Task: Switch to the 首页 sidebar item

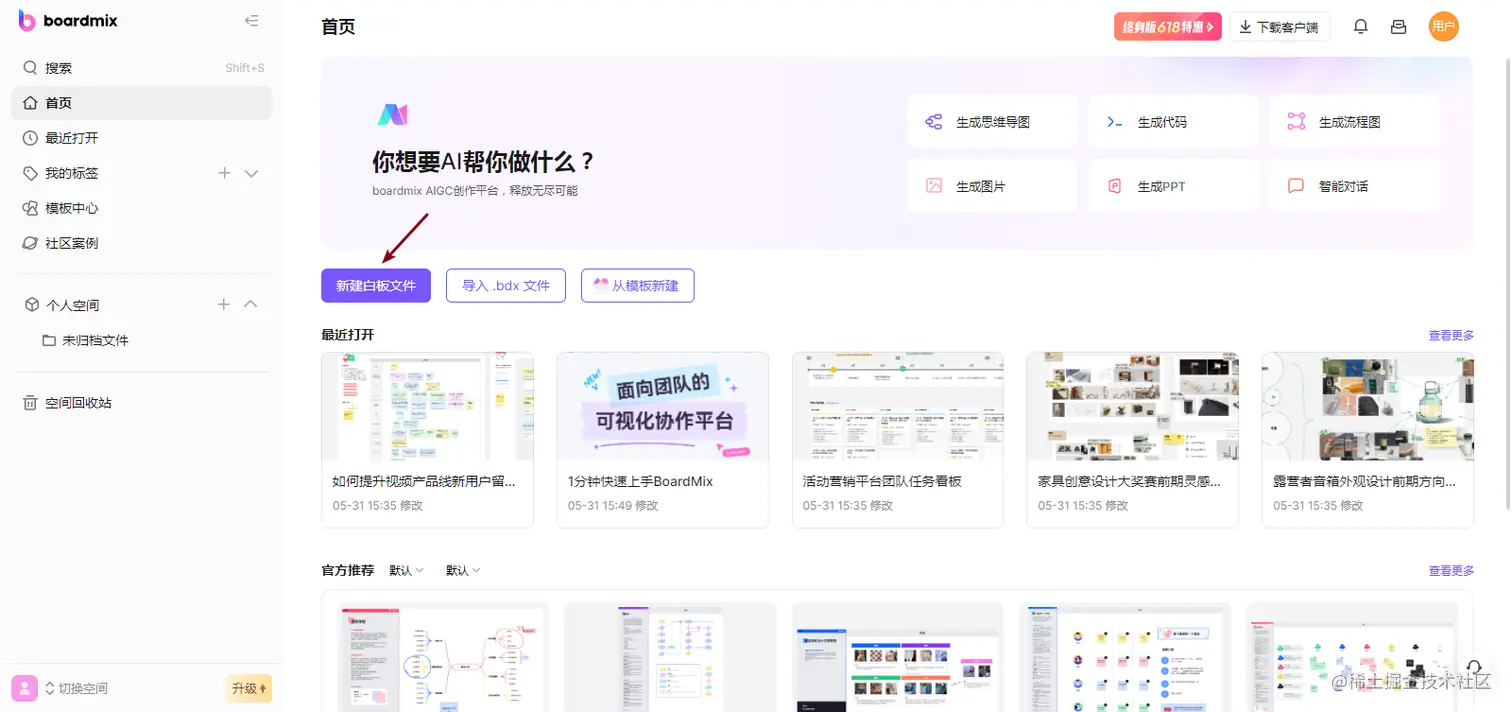Action: pos(58,102)
